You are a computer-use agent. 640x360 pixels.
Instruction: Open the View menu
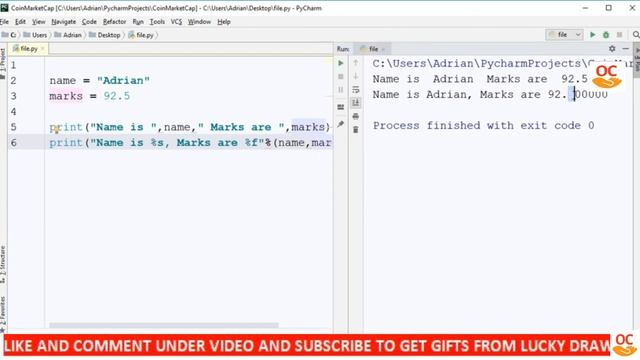38,22
